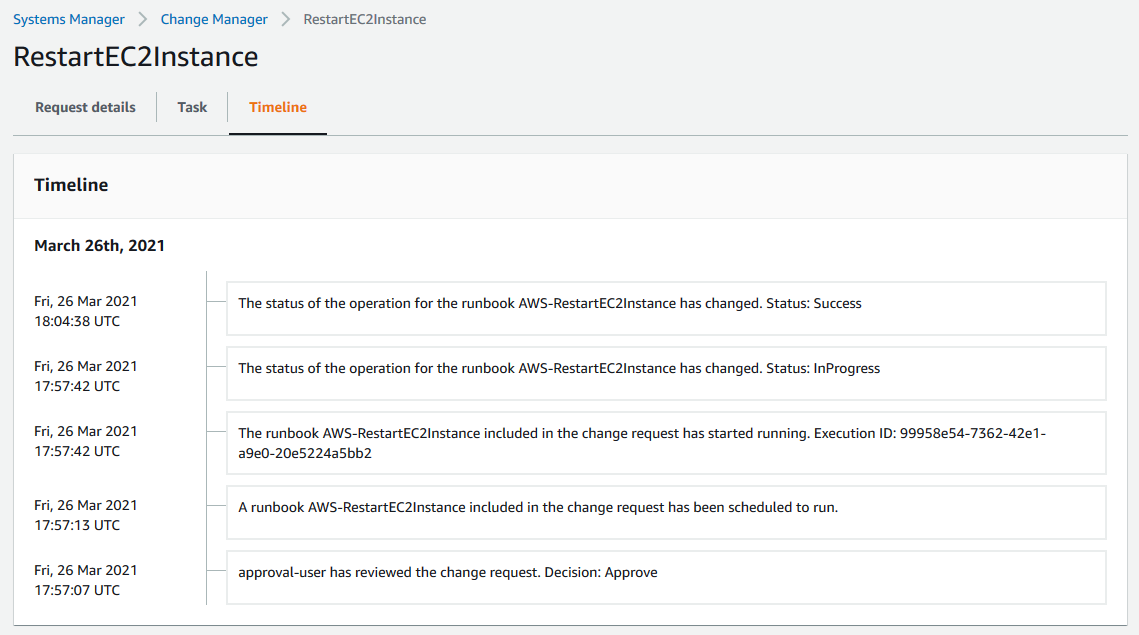Click the RestartEC2Instance page heading
This screenshot has height=635, width=1139.
click(136, 57)
